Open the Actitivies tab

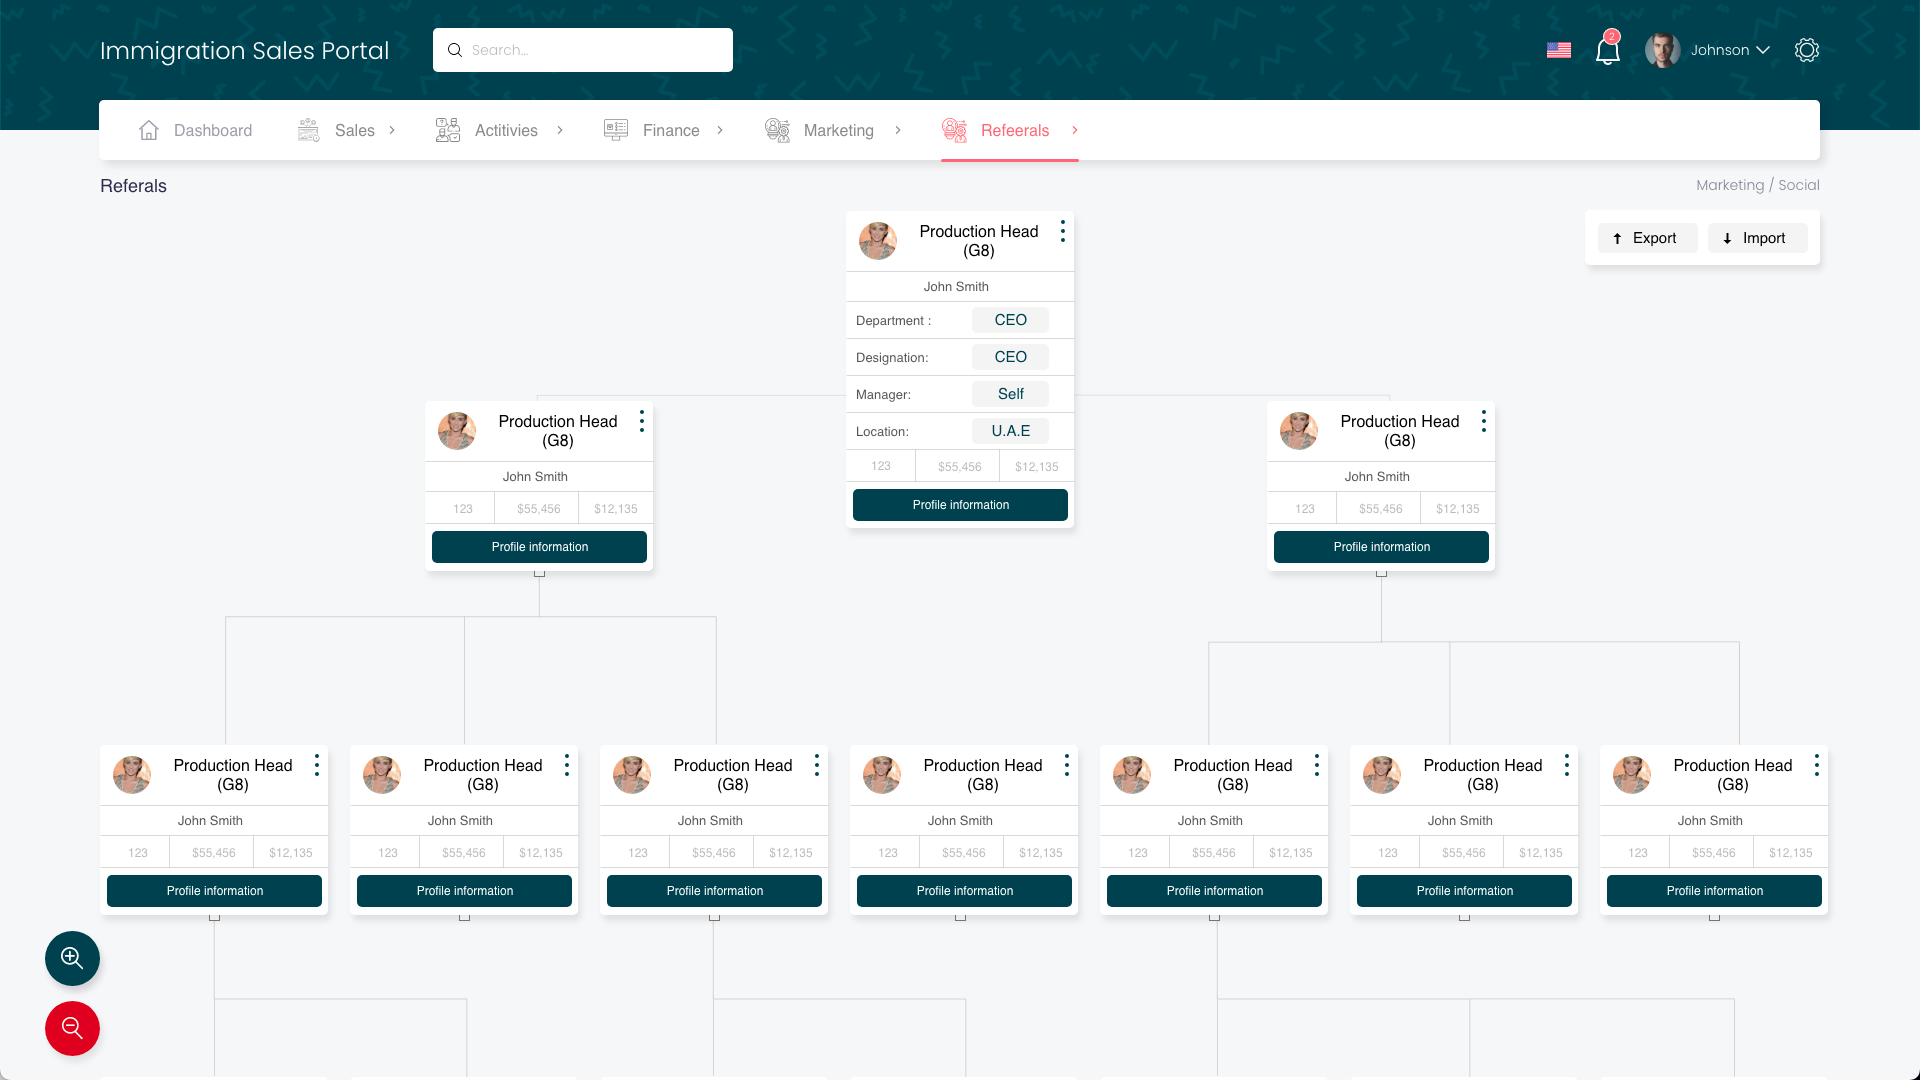[505, 130]
